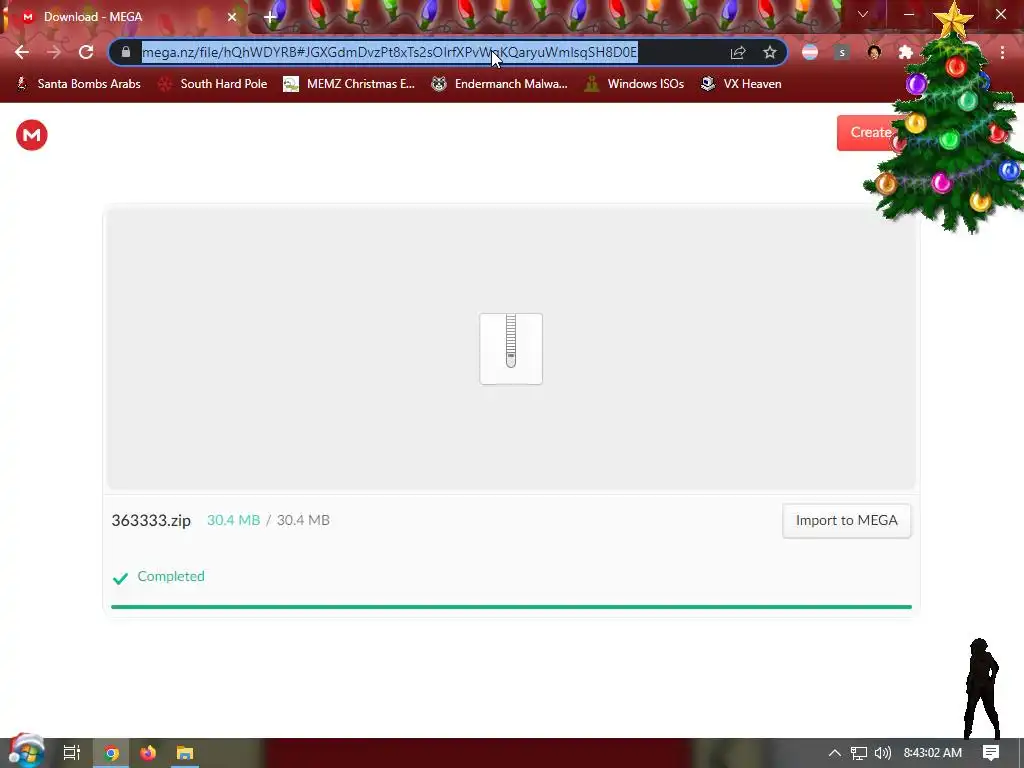Go back to the previous page

click(x=22, y=52)
